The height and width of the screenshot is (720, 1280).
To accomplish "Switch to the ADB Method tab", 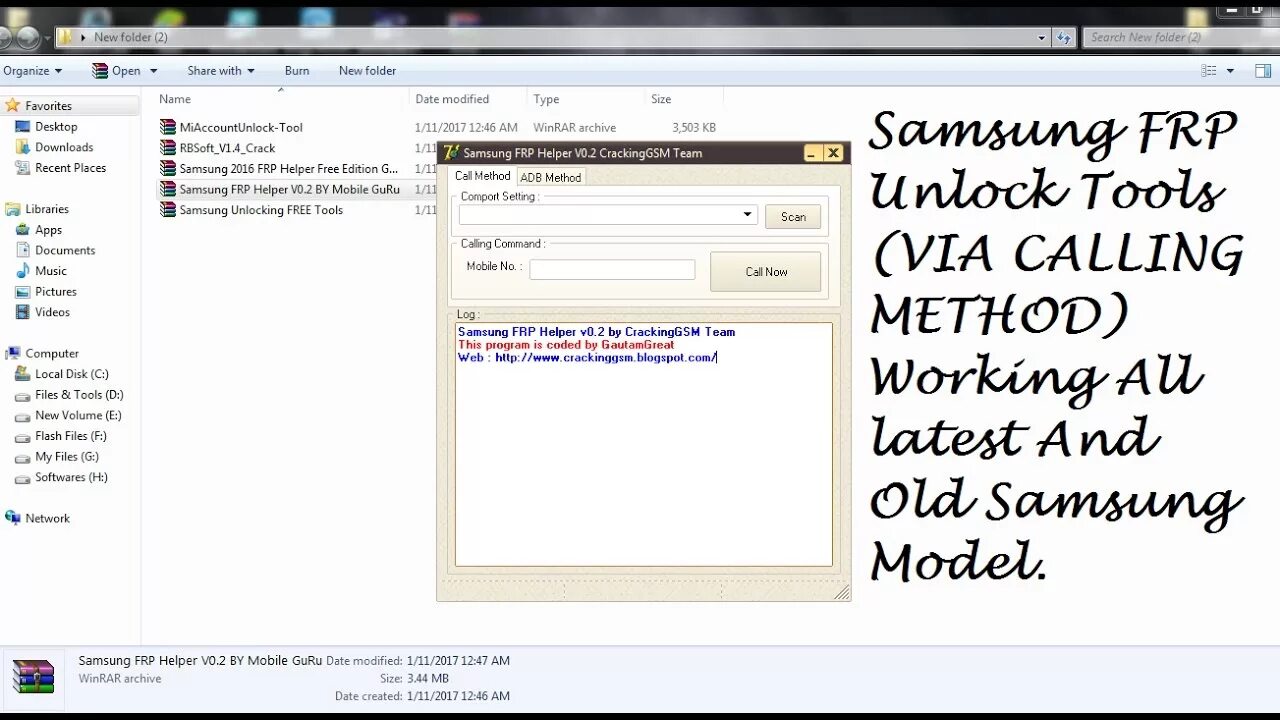I will pyautogui.click(x=550, y=177).
